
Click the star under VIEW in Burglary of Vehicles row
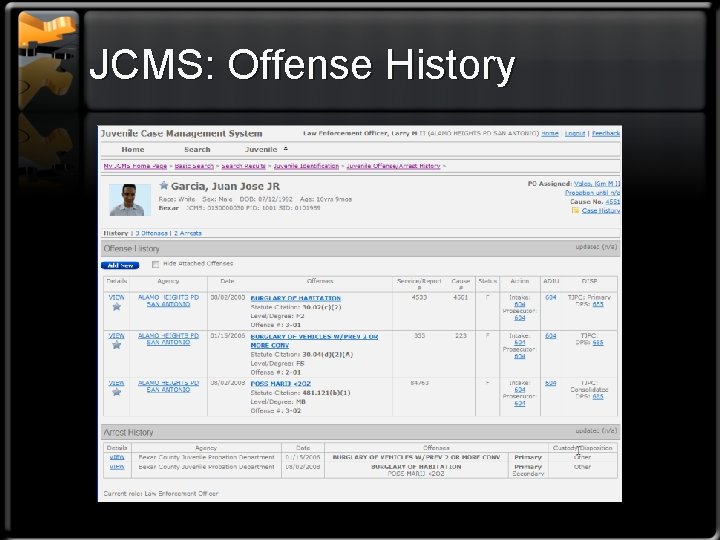point(117,345)
